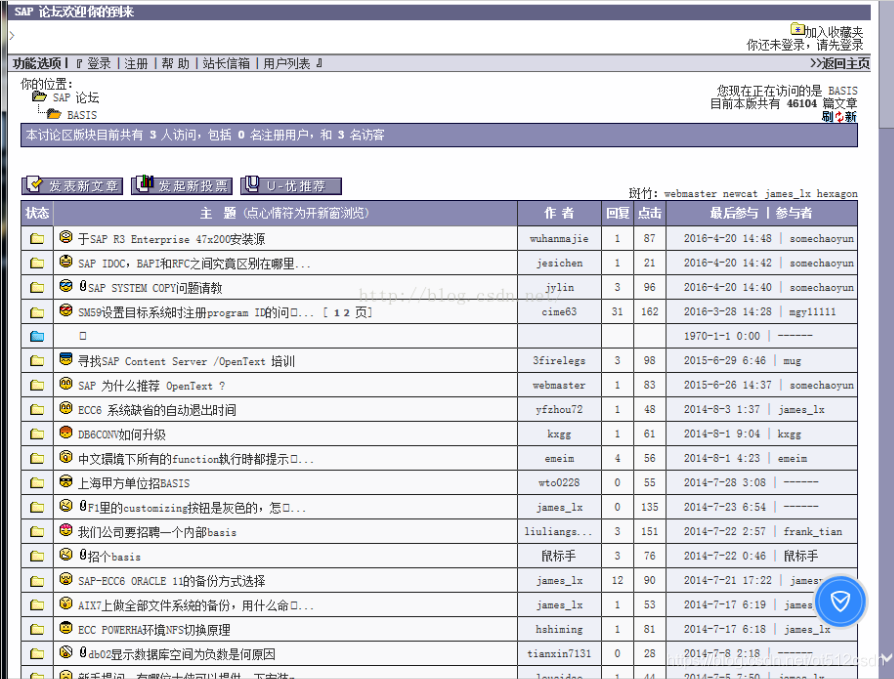Click mood icon of SM59 thread
The image size is (894, 679).
click(x=66, y=310)
